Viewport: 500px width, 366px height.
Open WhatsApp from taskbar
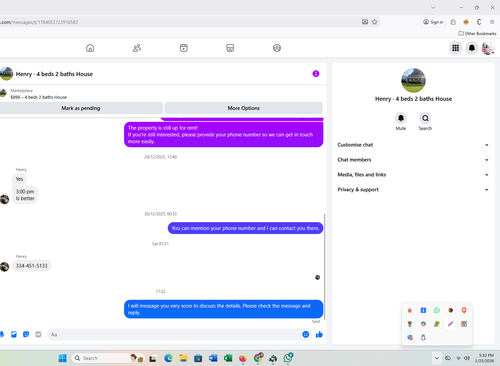(288, 358)
